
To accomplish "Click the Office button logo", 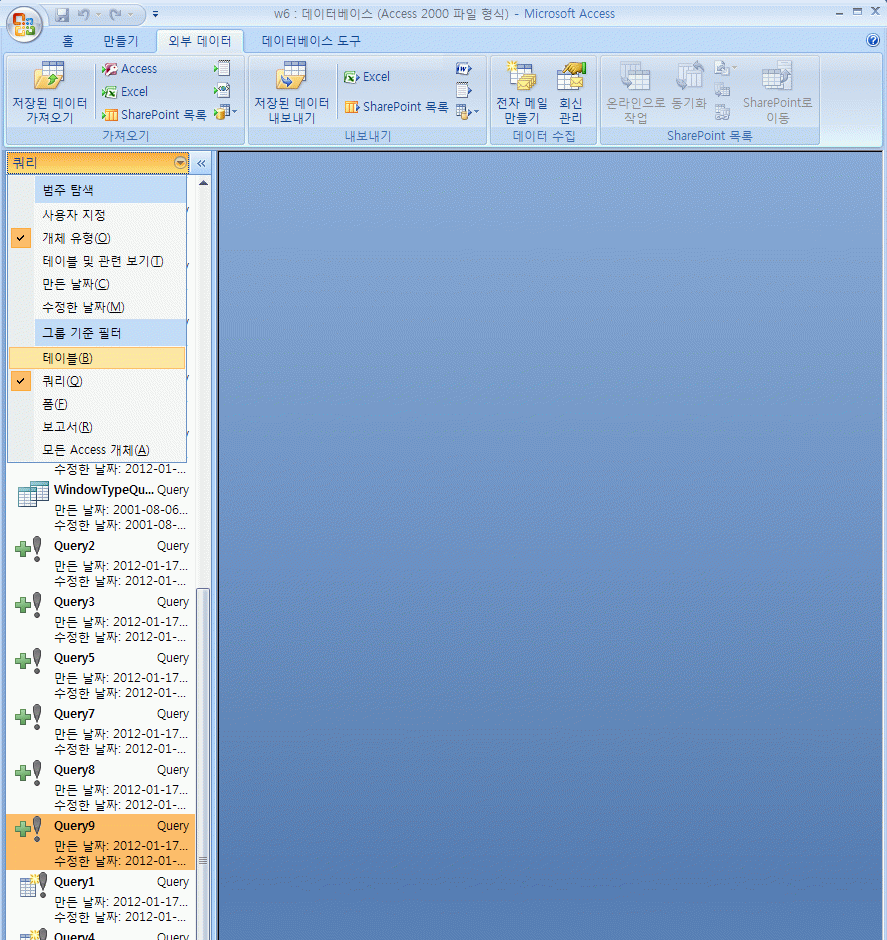I will (x=23, y=24).
